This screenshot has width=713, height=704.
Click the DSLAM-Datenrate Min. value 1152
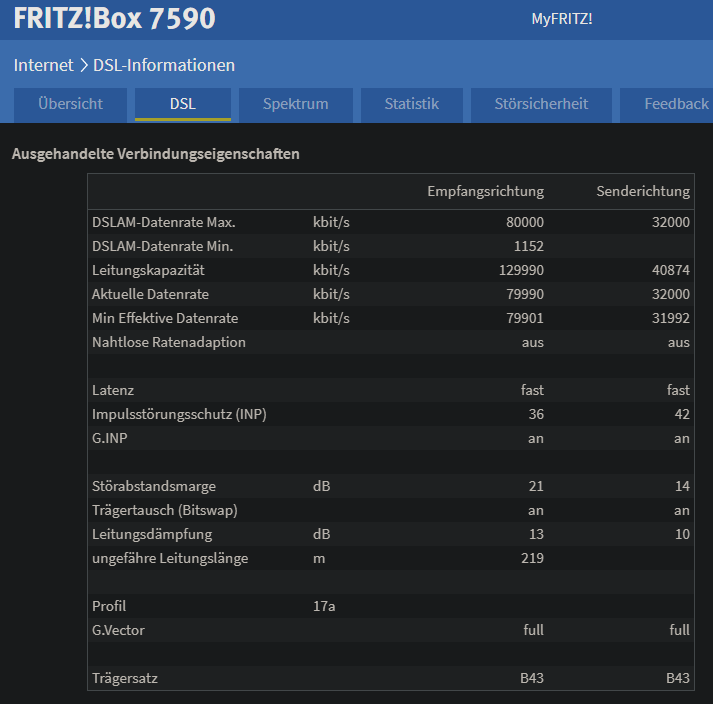[x=528, y=246]
